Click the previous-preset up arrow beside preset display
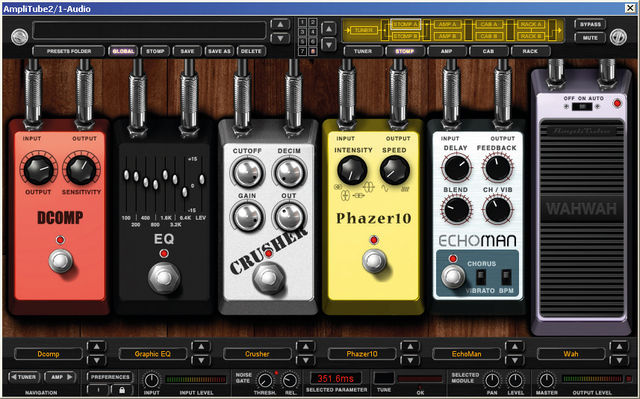Image resolution: width=640 pixels, height=399 pixels. click(280, 24)
